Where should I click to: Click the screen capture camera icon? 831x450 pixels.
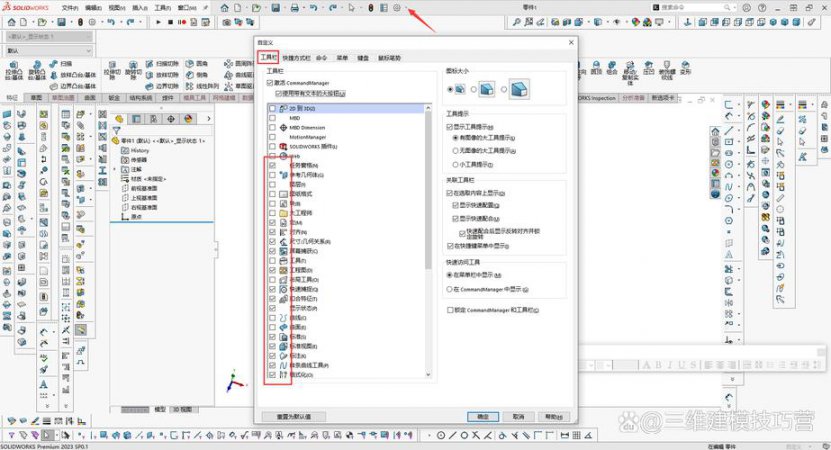pyautogui.click(x=227, y=22)
